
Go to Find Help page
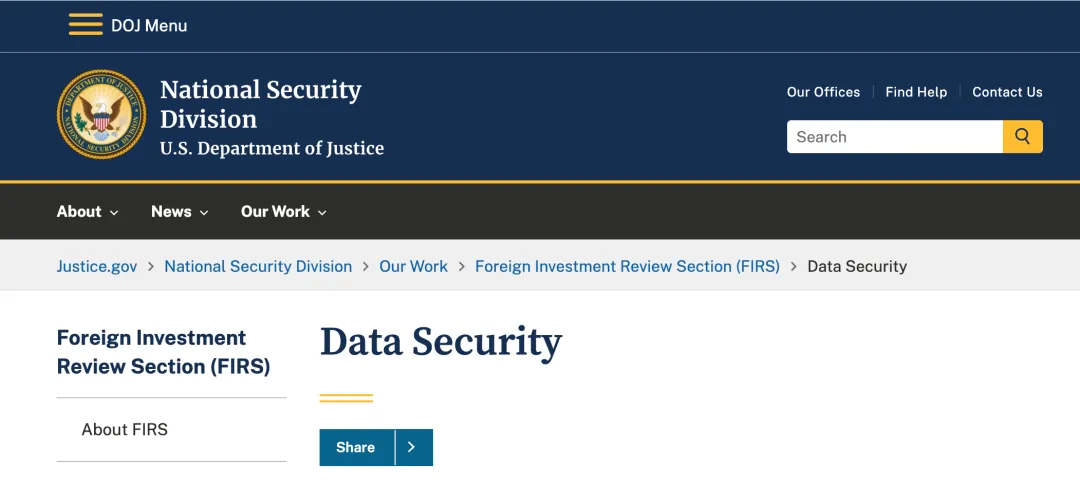pyautogui.click(x=915, y=92)
